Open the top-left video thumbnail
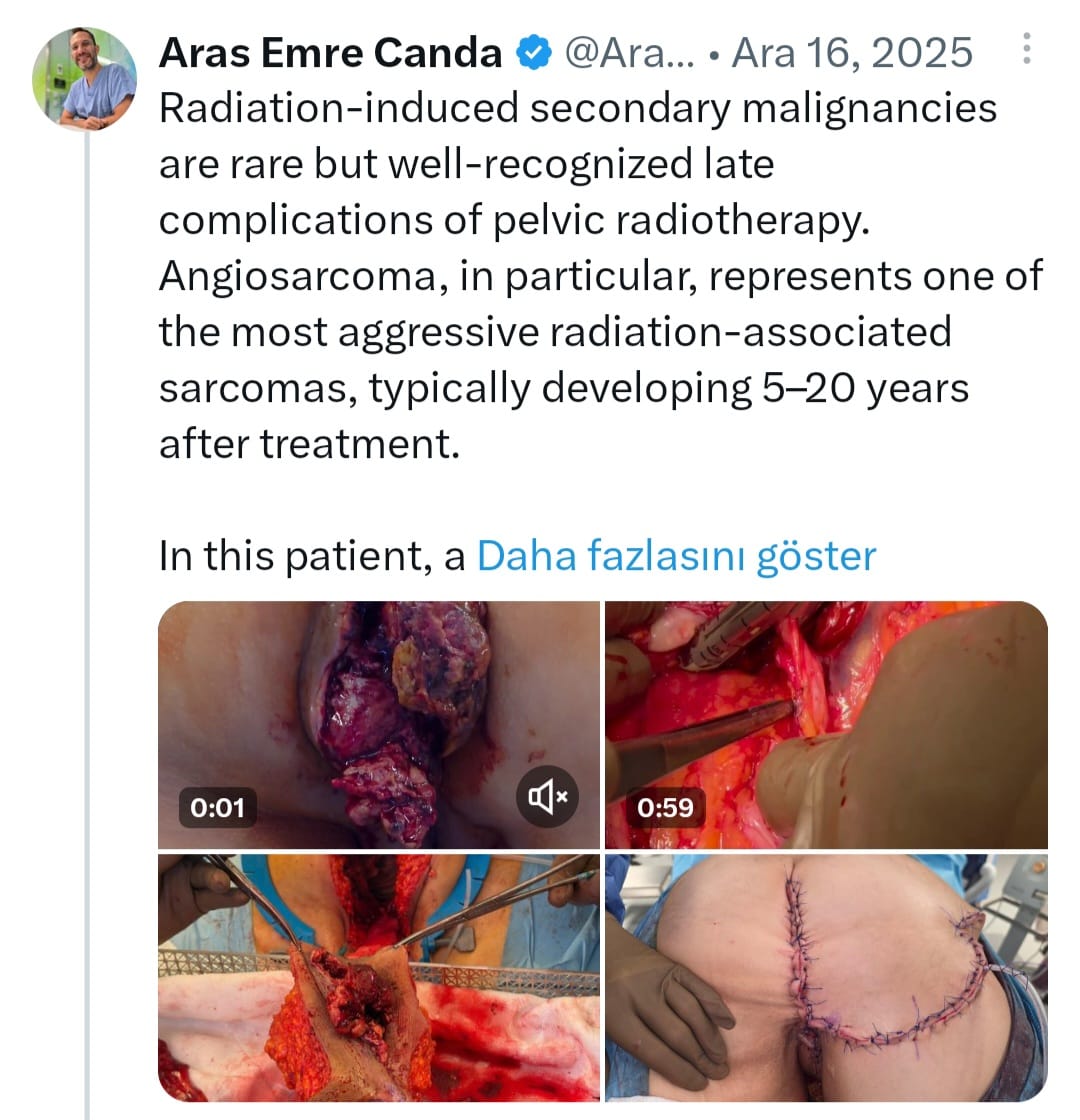 [379, 724]
